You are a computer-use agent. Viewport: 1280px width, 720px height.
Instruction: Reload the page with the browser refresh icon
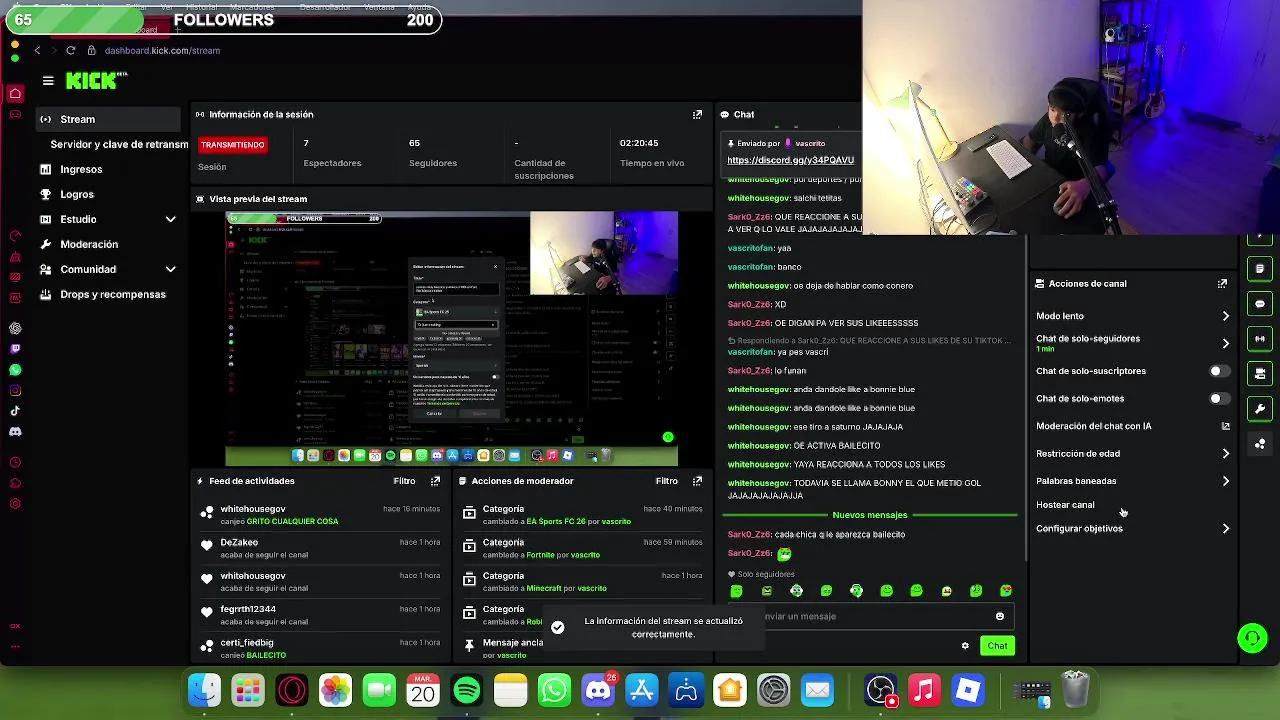point(70,50)
